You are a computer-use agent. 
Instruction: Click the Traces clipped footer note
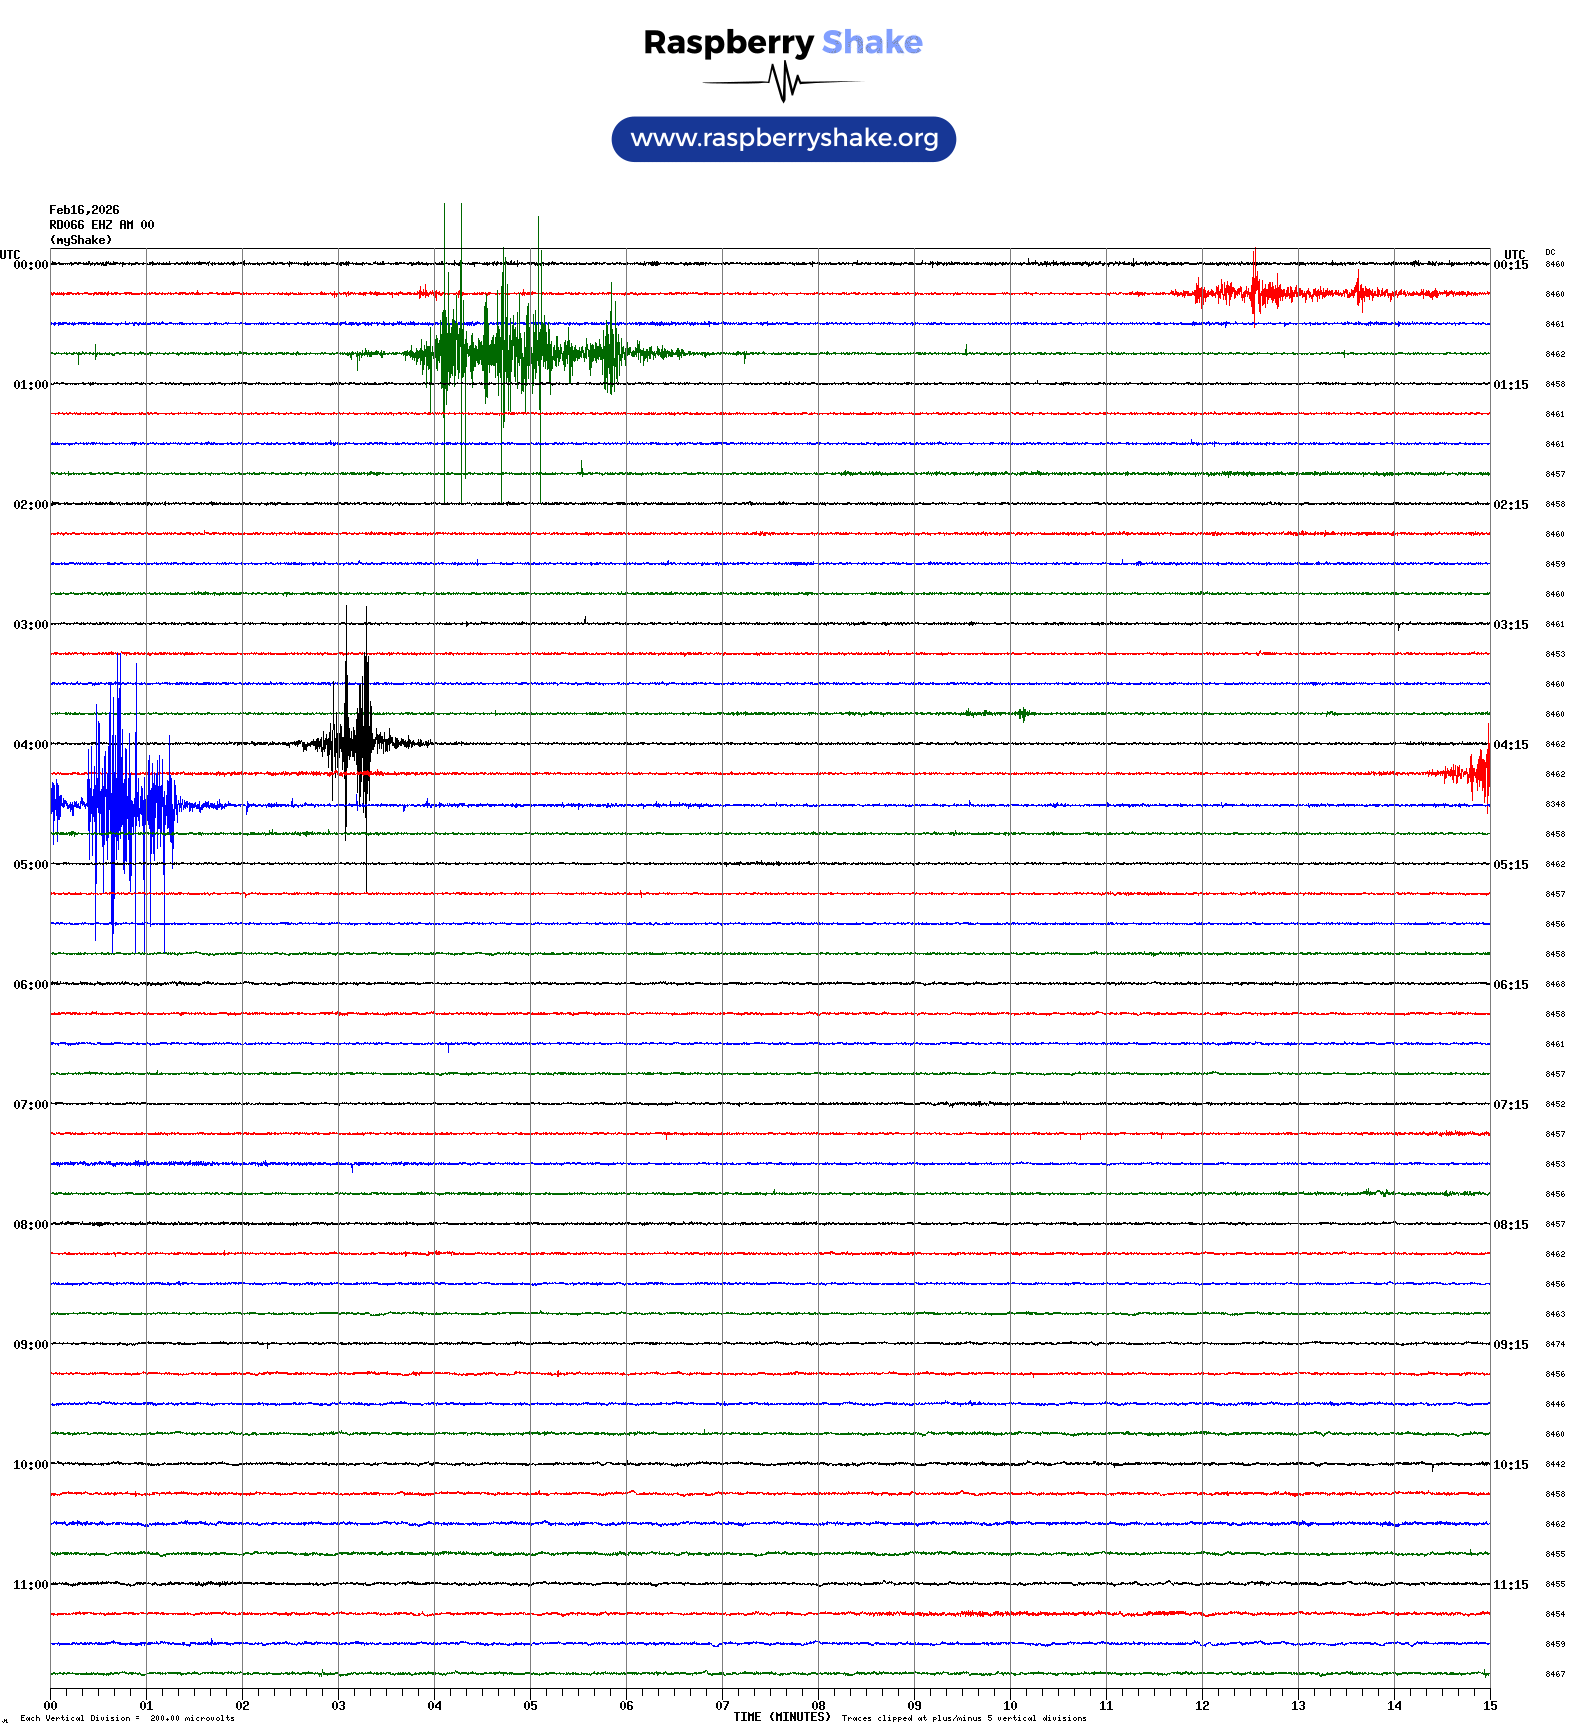(x=963, y=1719)
